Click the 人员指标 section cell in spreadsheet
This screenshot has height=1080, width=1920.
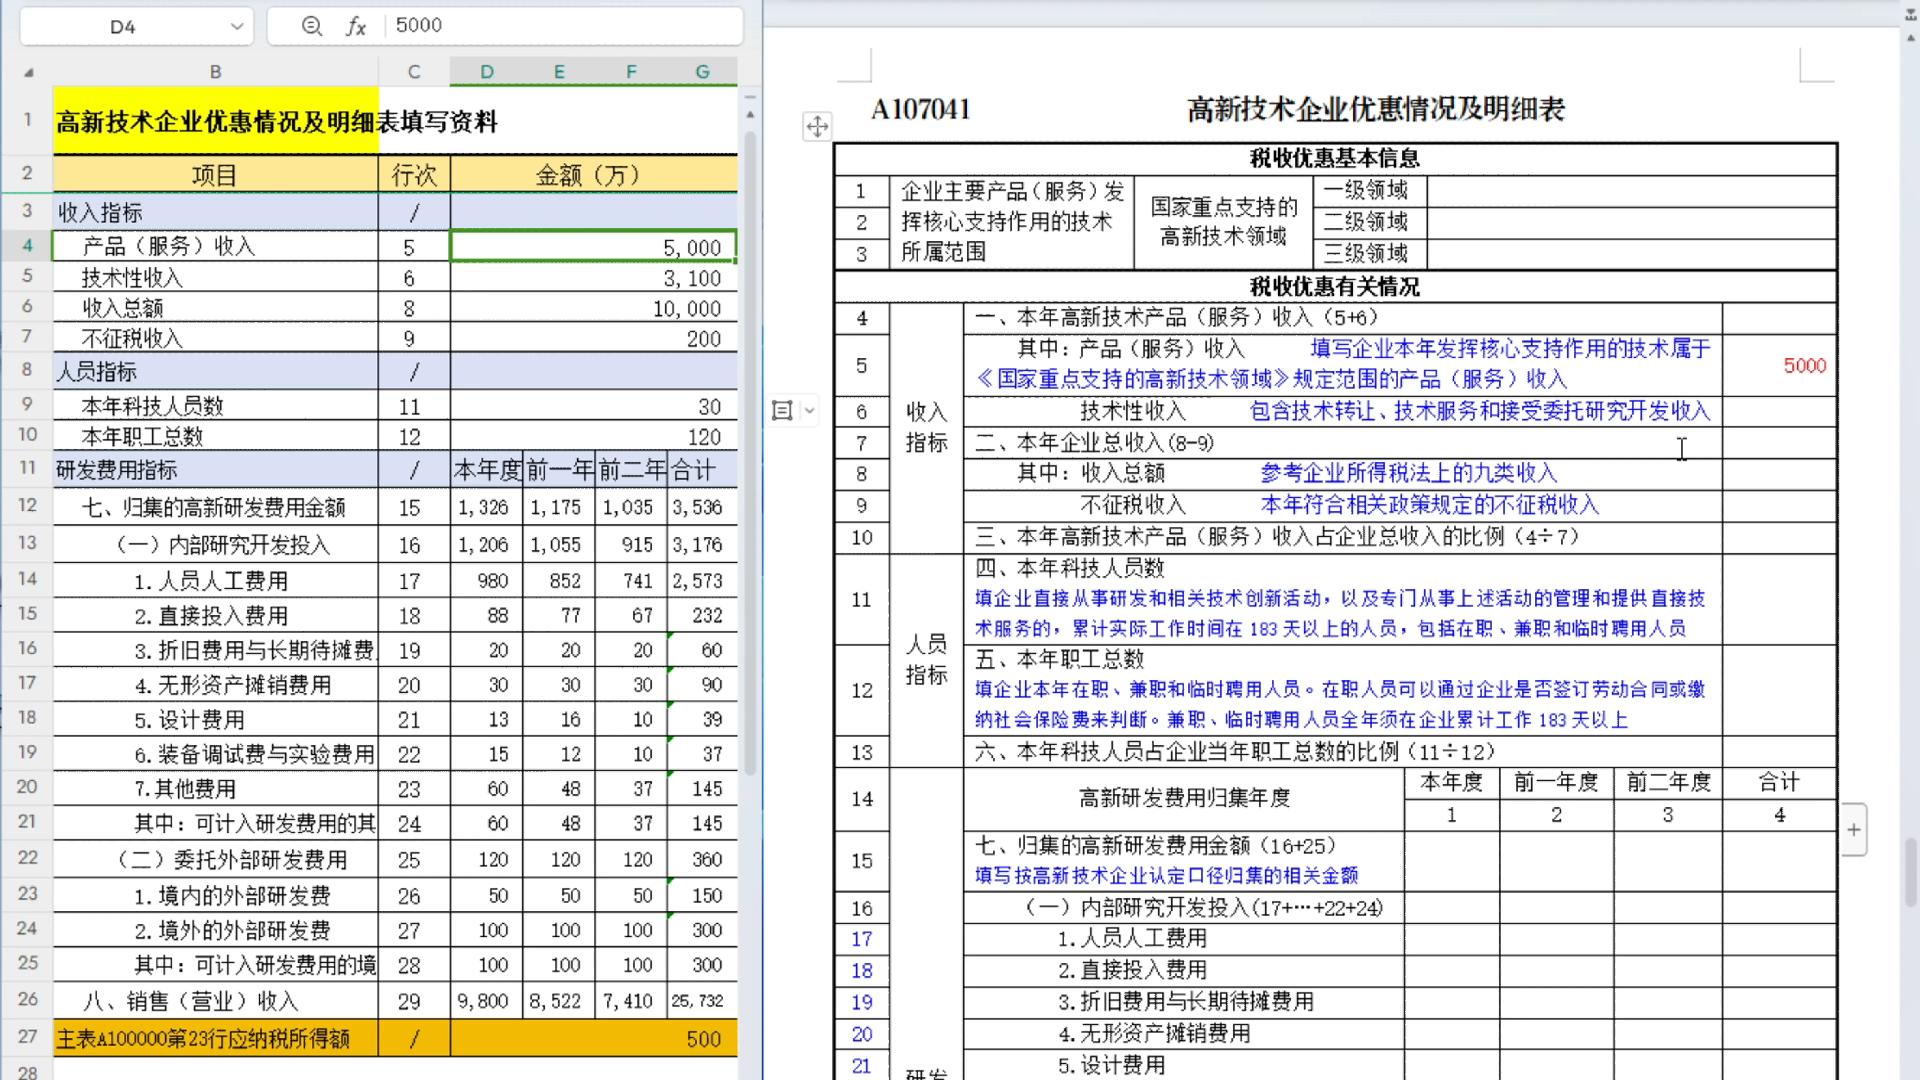(x=215, y=372)
